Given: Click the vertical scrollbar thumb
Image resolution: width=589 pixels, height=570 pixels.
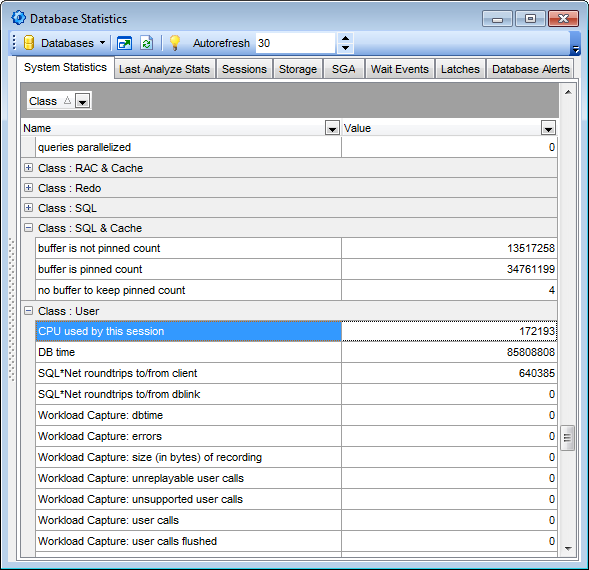Looking at the screenshot, I should tap(567, 438).
